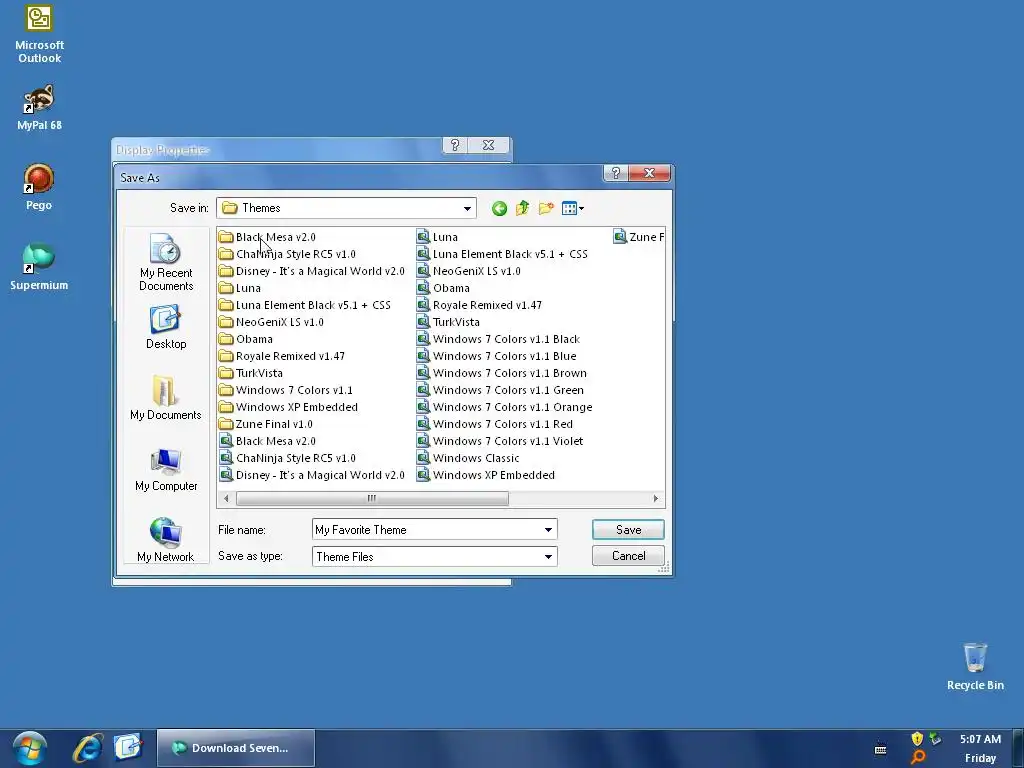
Task: Select the Microsoft Outlook desktop icon
Action: [39, 34]
